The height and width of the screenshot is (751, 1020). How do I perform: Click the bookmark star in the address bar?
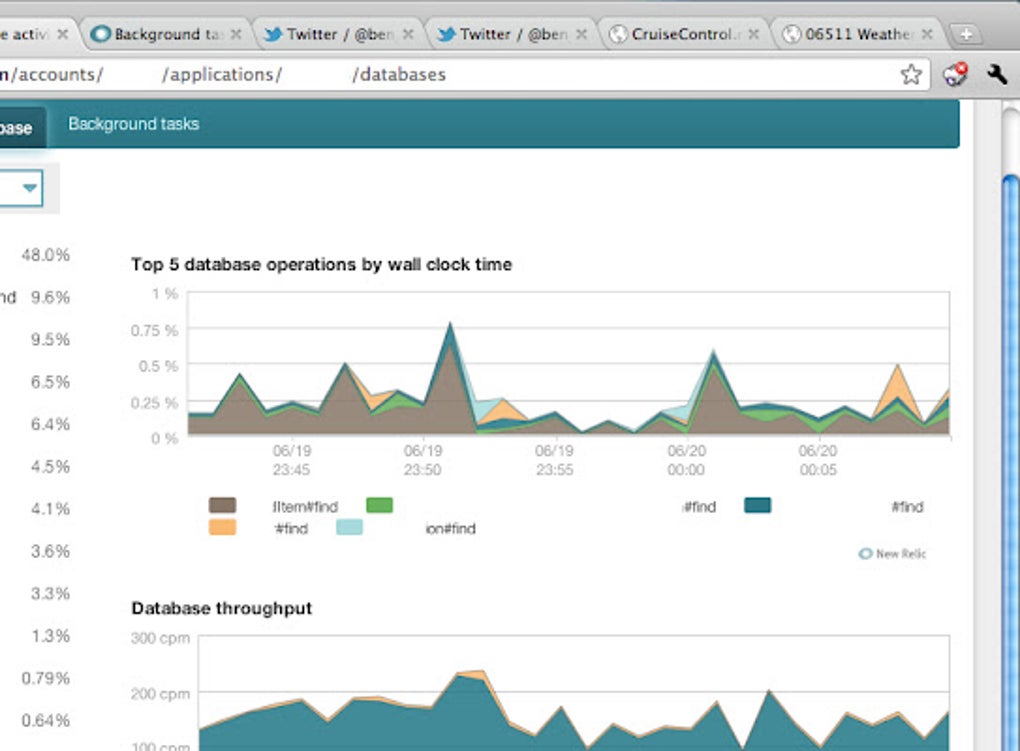click(x=911, y=73)
